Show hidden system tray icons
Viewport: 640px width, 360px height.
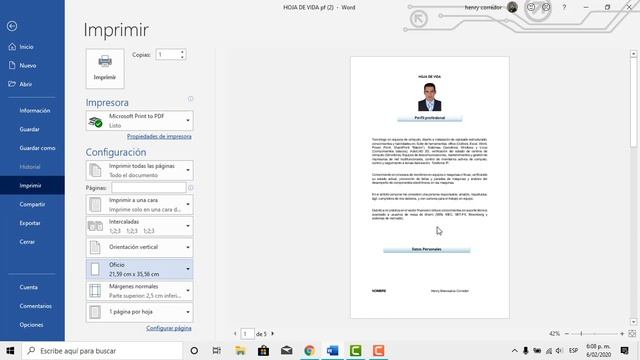pos(515,351)
